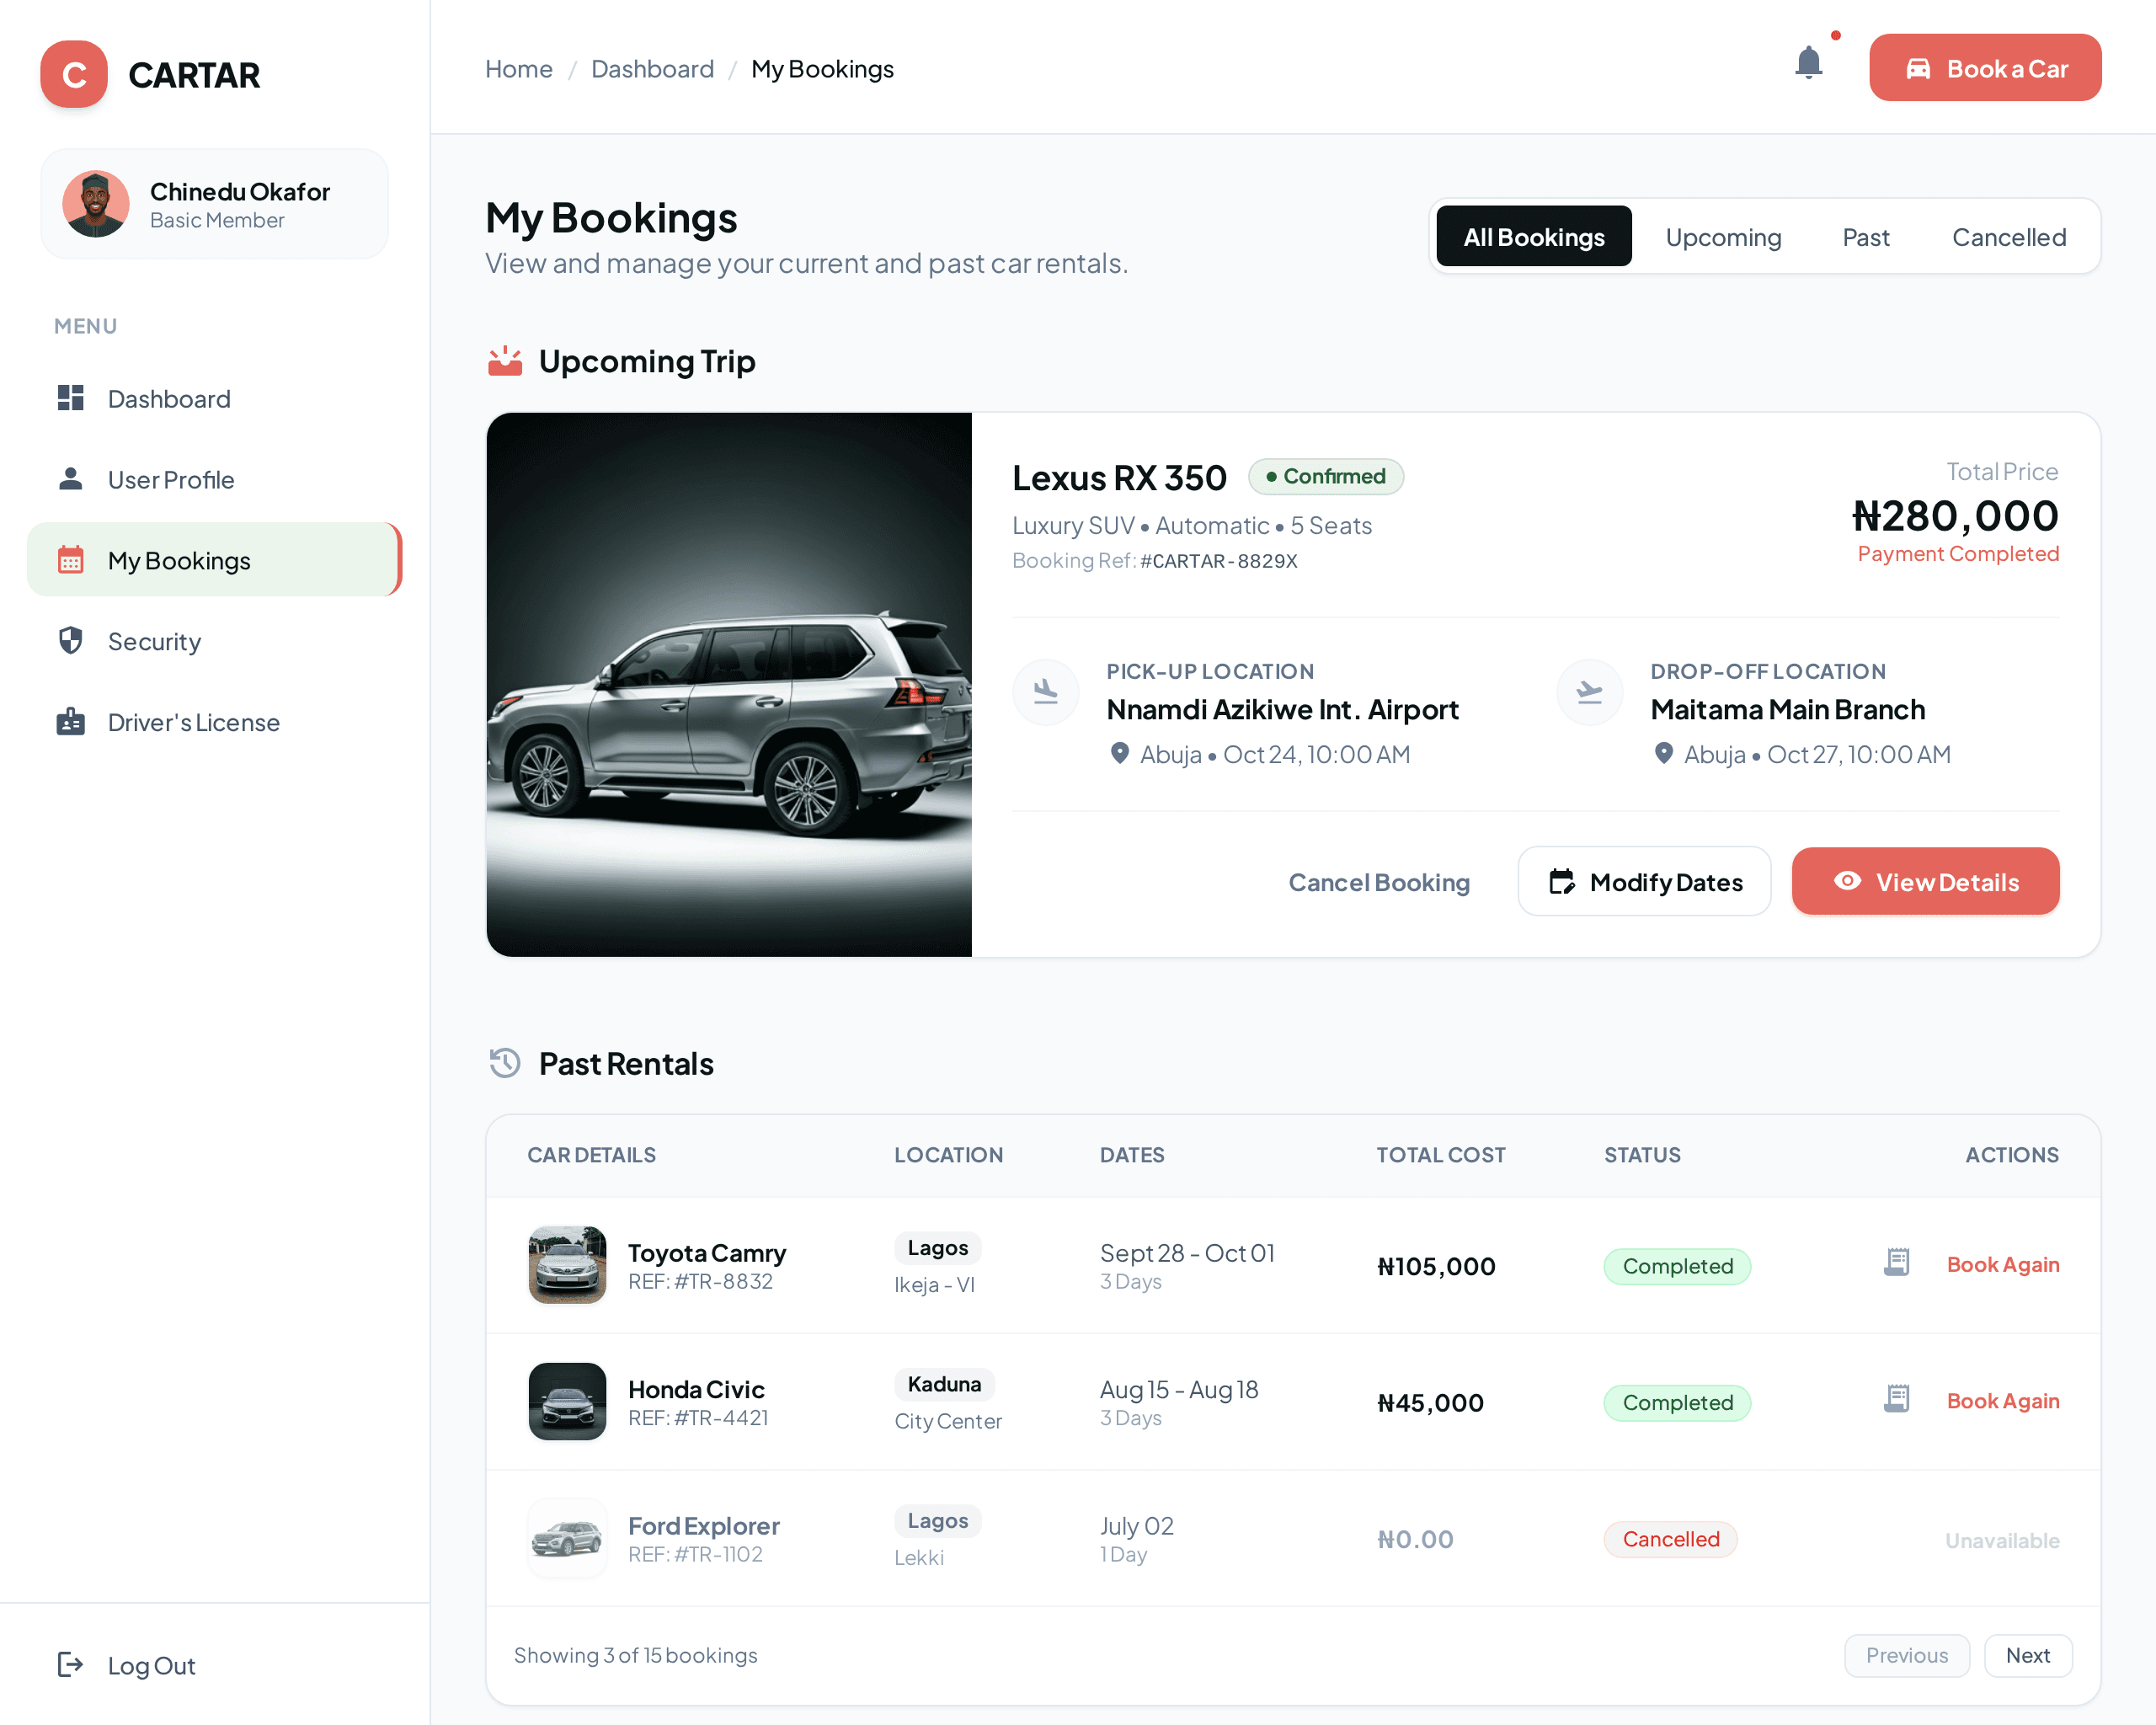
Task: Switch to the Upcoming tab
Action: 1724,237
